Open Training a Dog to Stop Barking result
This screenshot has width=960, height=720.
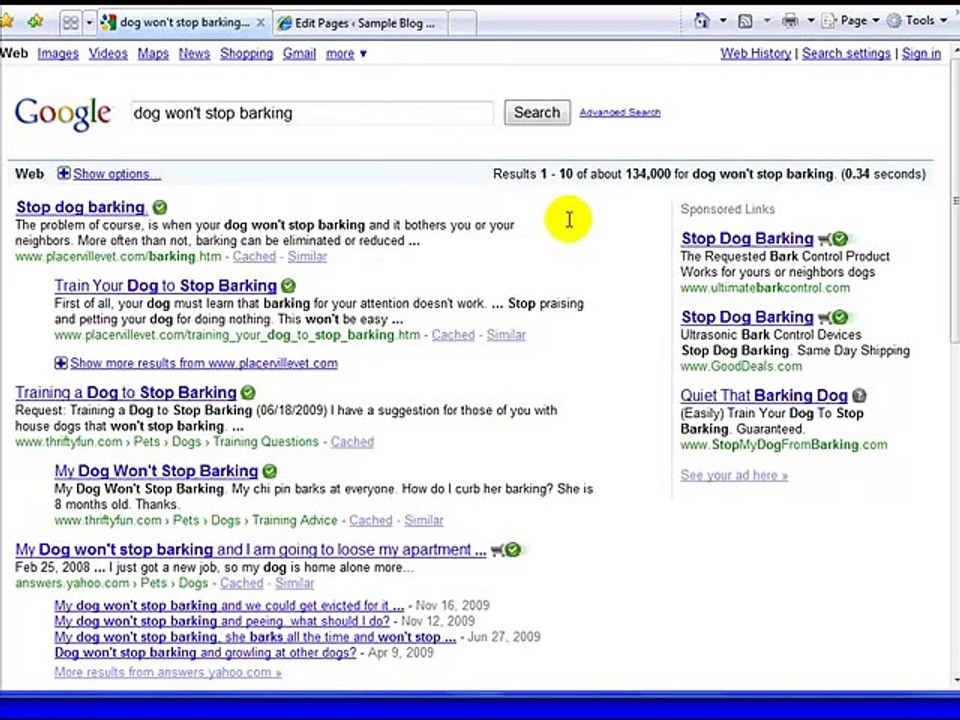[126, 392]
